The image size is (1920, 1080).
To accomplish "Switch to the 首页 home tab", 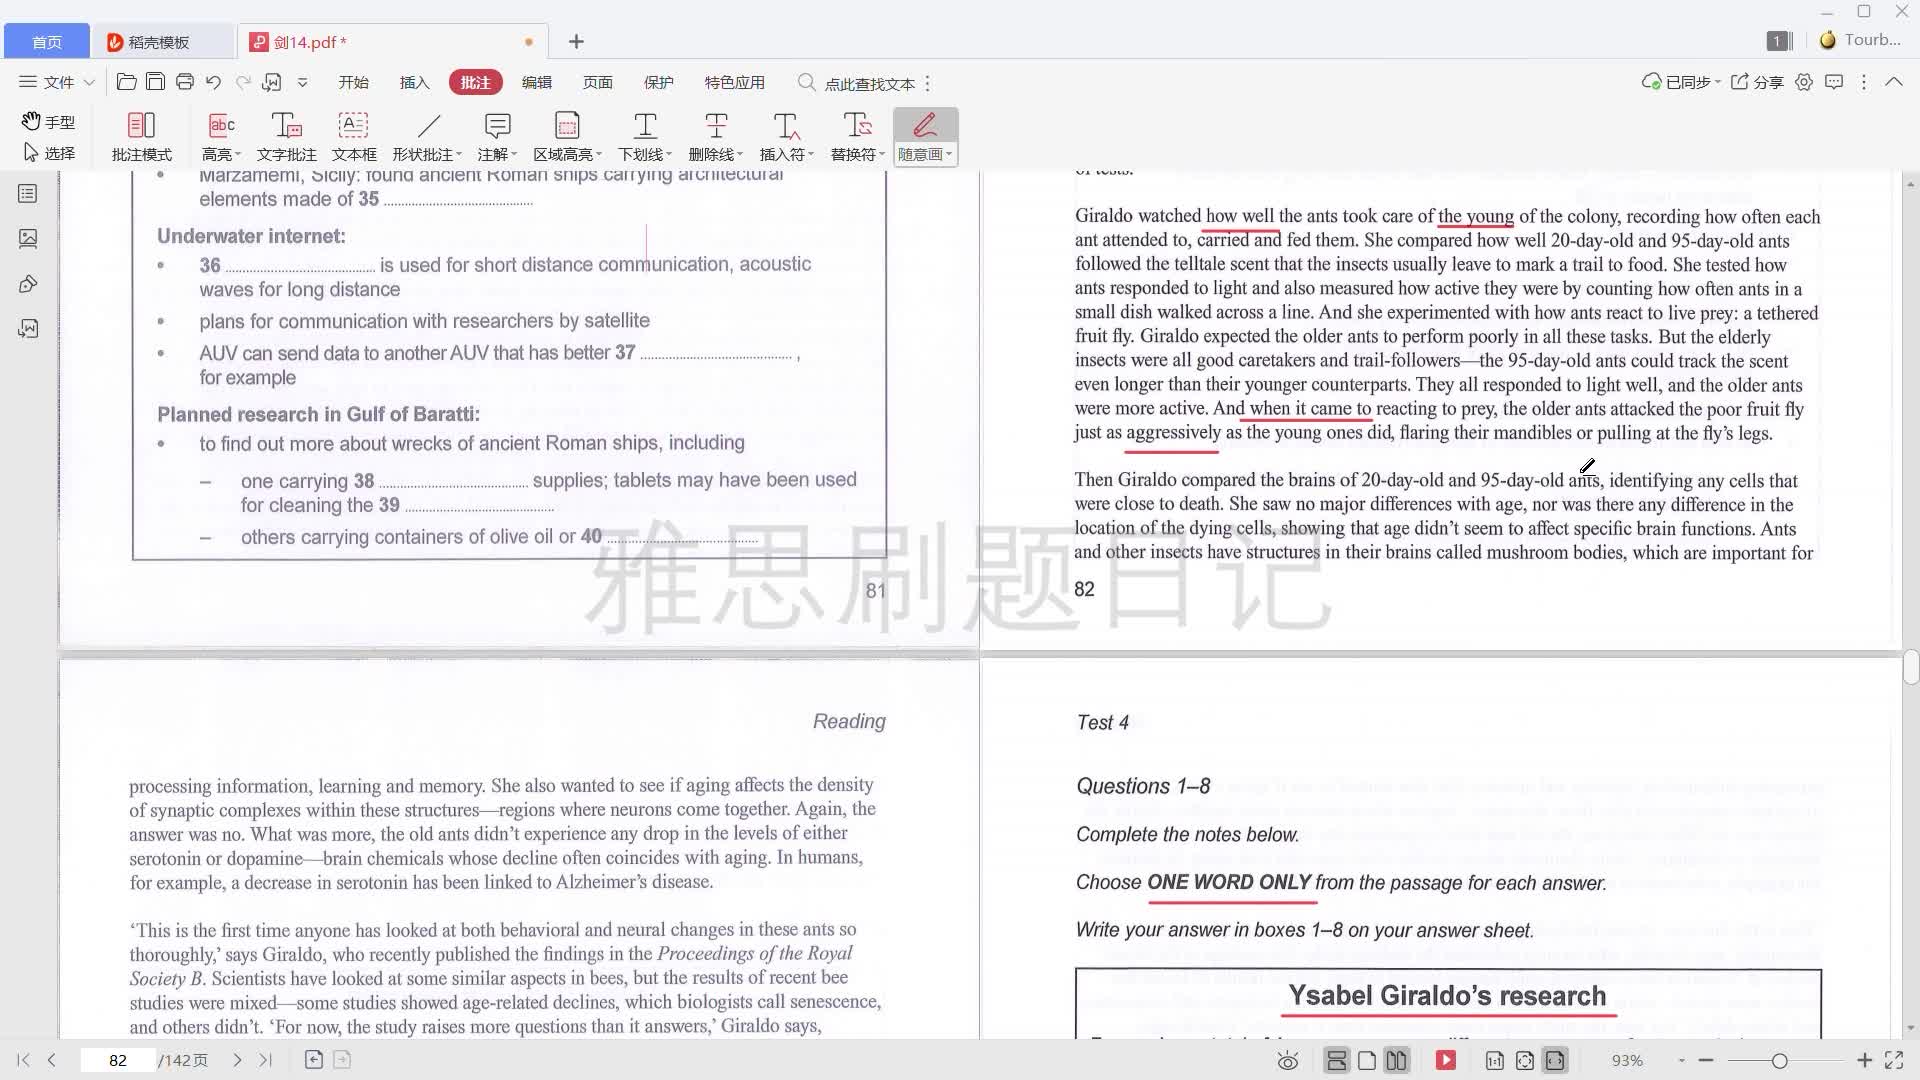I will point(47,41).
